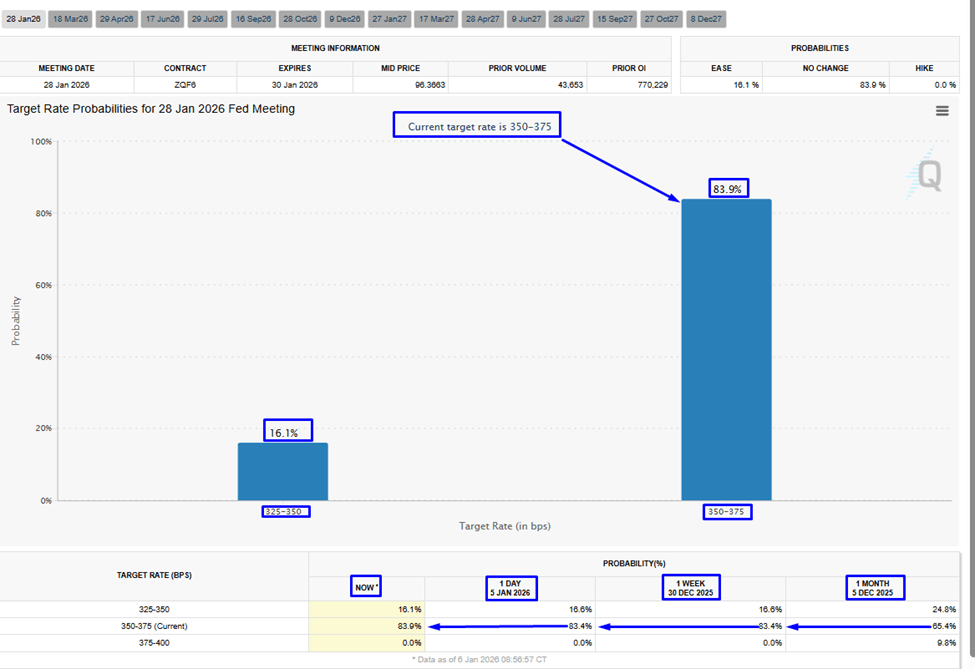The image size is (975, 669).
Task: Select the 18 Mar26 meeting tab
Action: [x=70, y=19]
